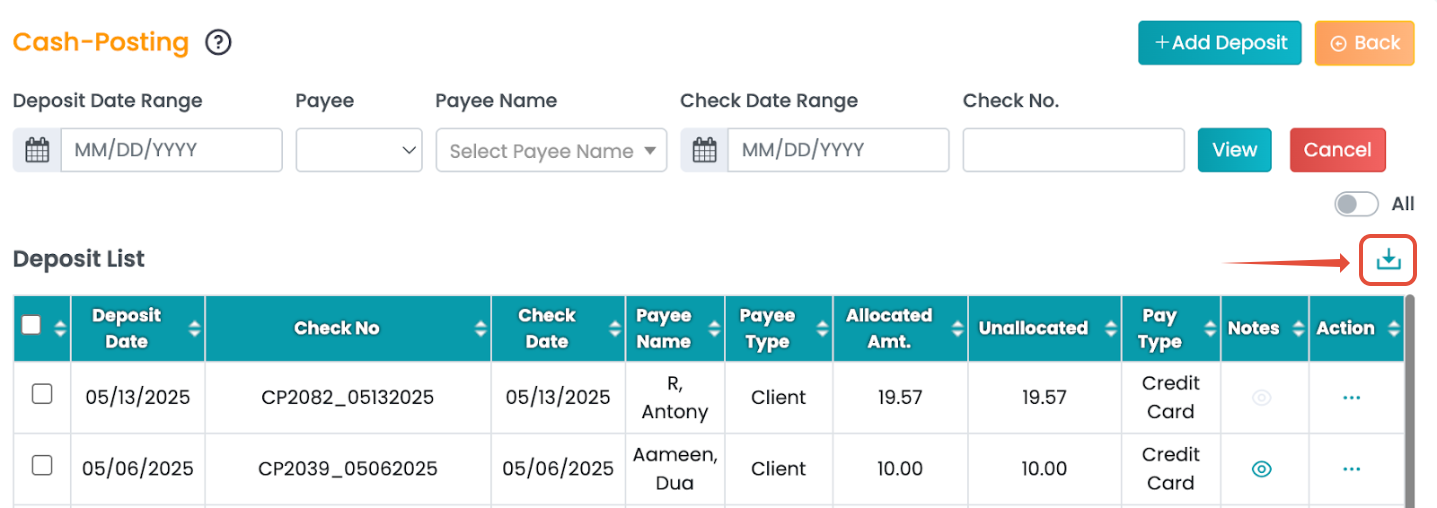
Task: Open Deposit Date Range calendar icon
Action: coord(37,150)
